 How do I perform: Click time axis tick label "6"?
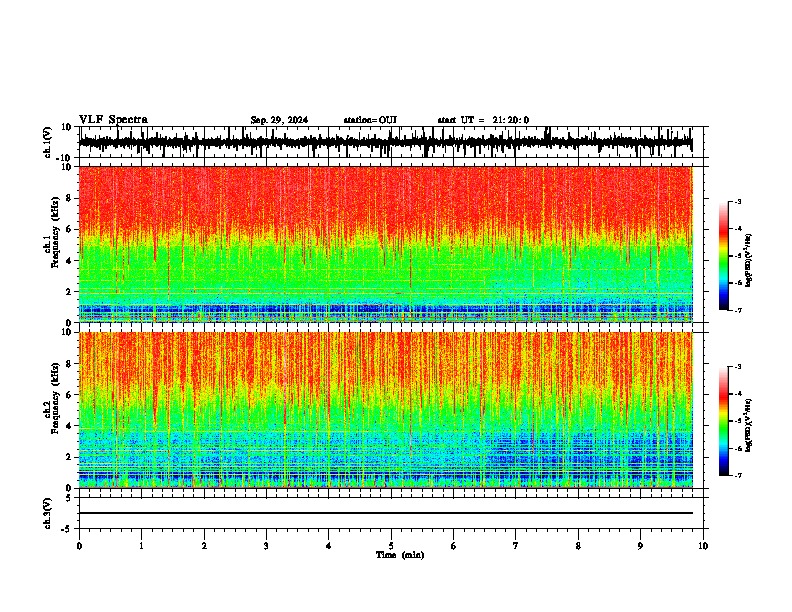454,546
